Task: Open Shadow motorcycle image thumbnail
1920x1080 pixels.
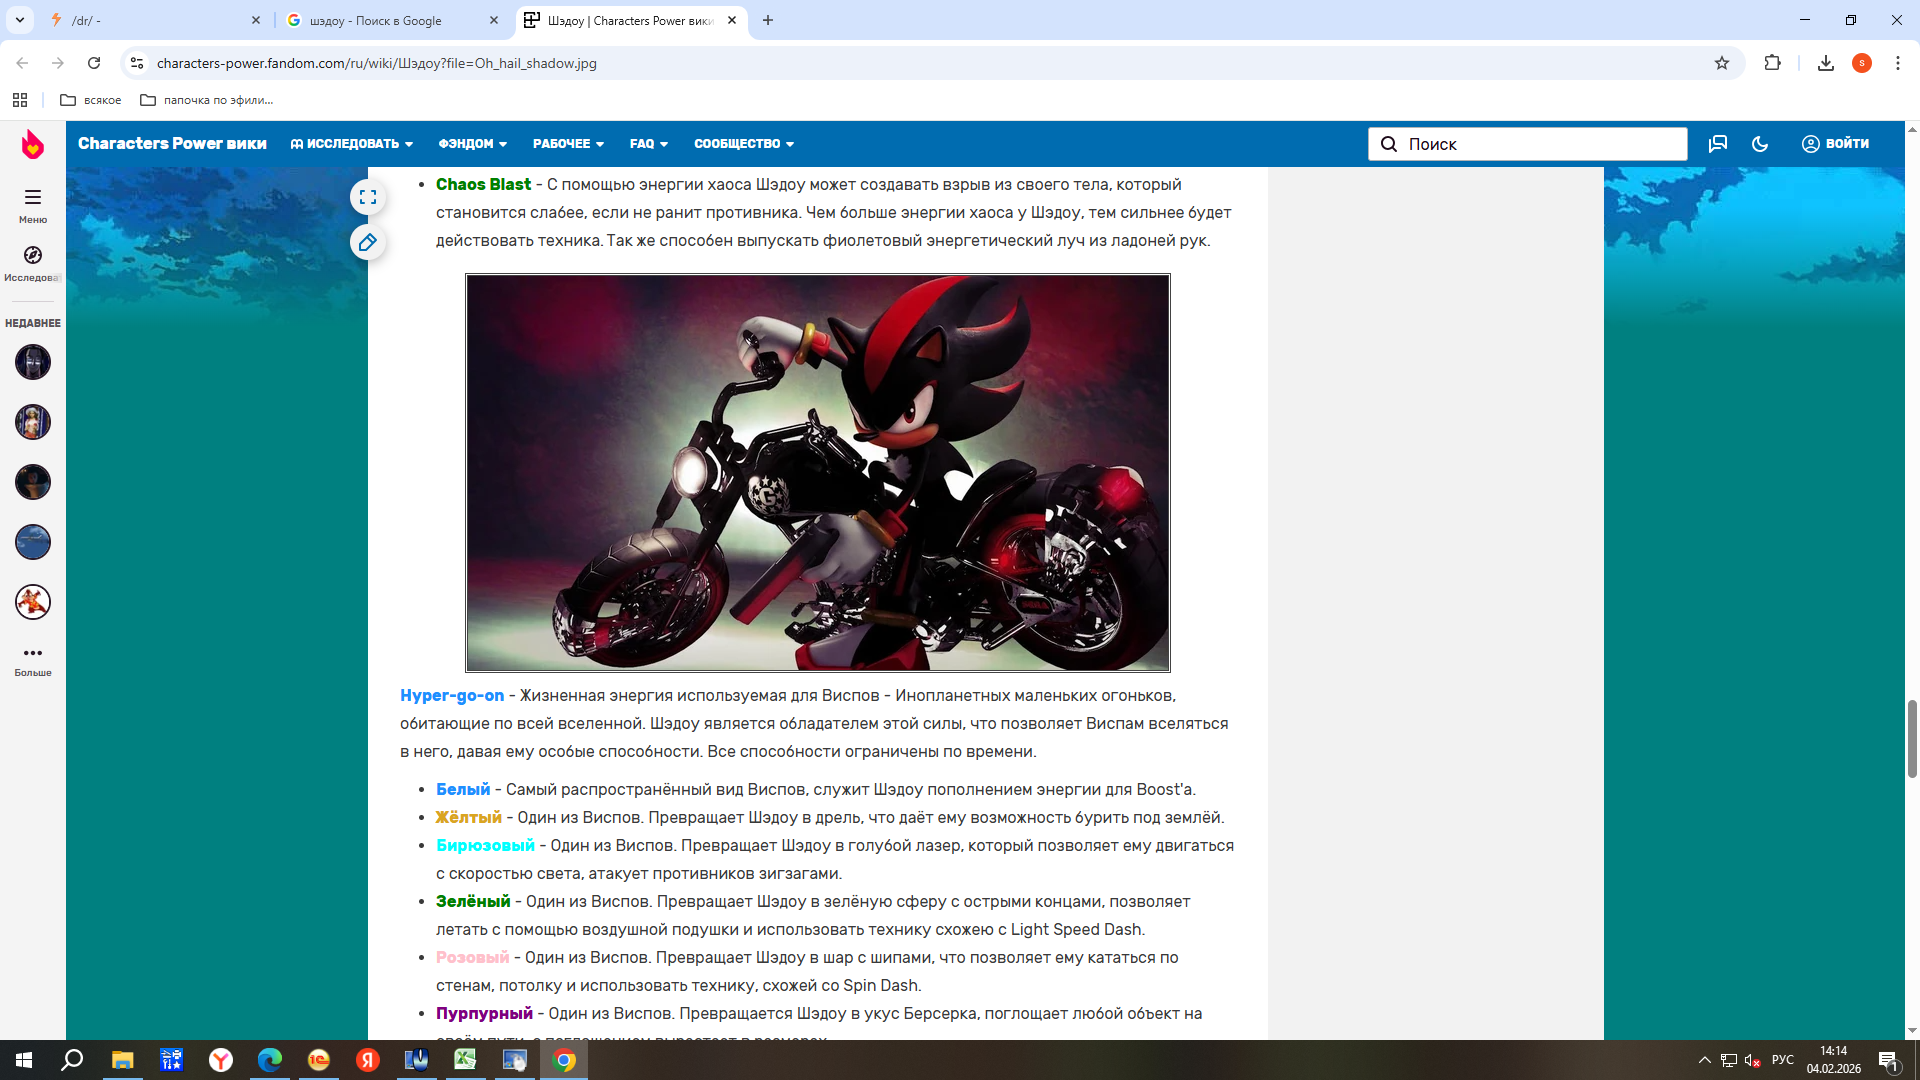Action: 817,472
